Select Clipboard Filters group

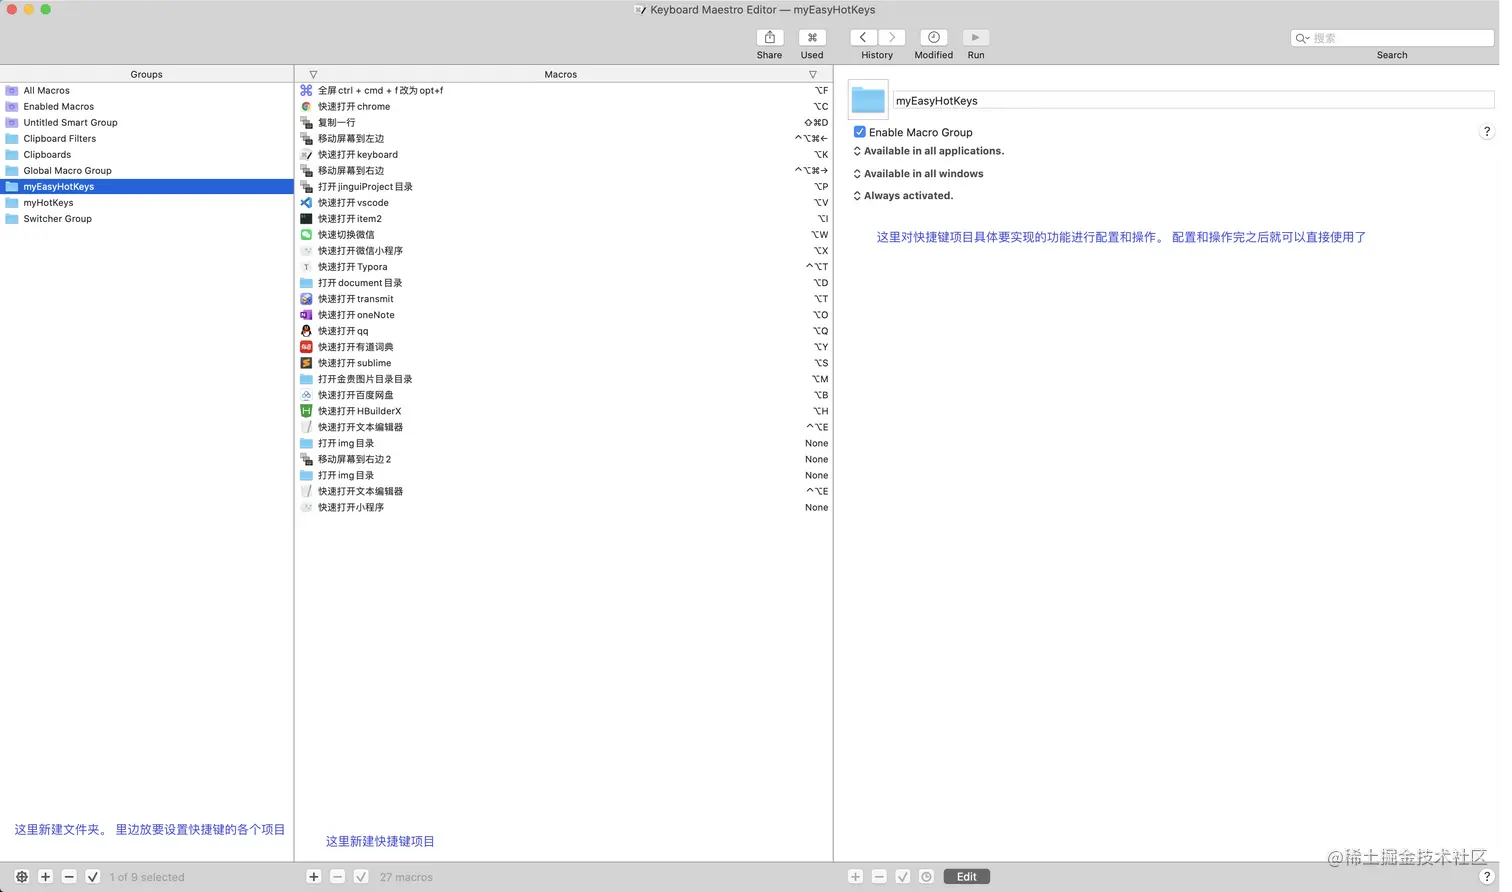[146, 138]
